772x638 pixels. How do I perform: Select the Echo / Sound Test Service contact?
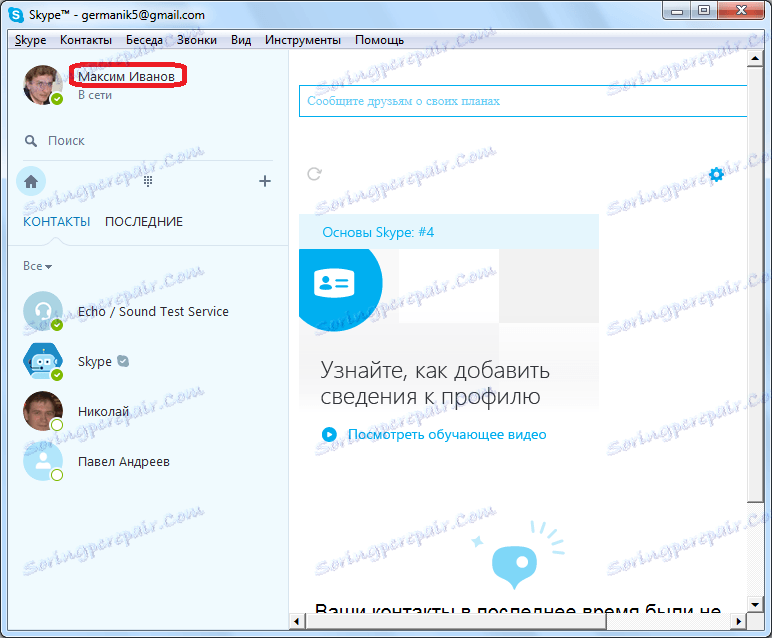[148, 312]
